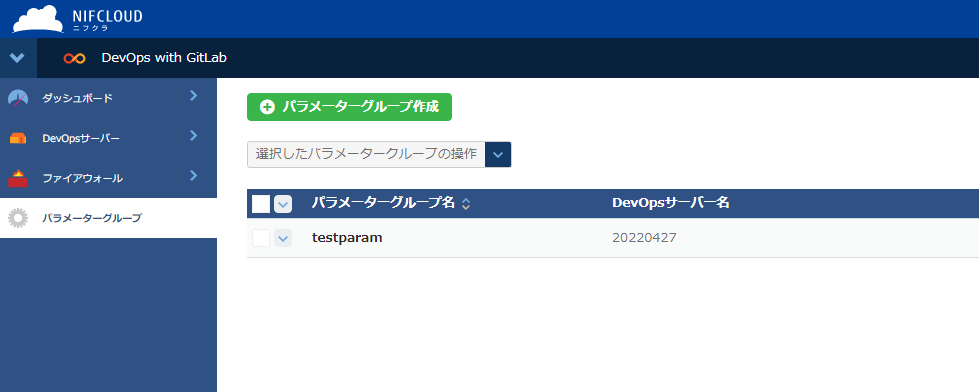This screenshot has height=392, width=979.
Task: Click the plus icon on create button
Action: [x=267, y=107]
